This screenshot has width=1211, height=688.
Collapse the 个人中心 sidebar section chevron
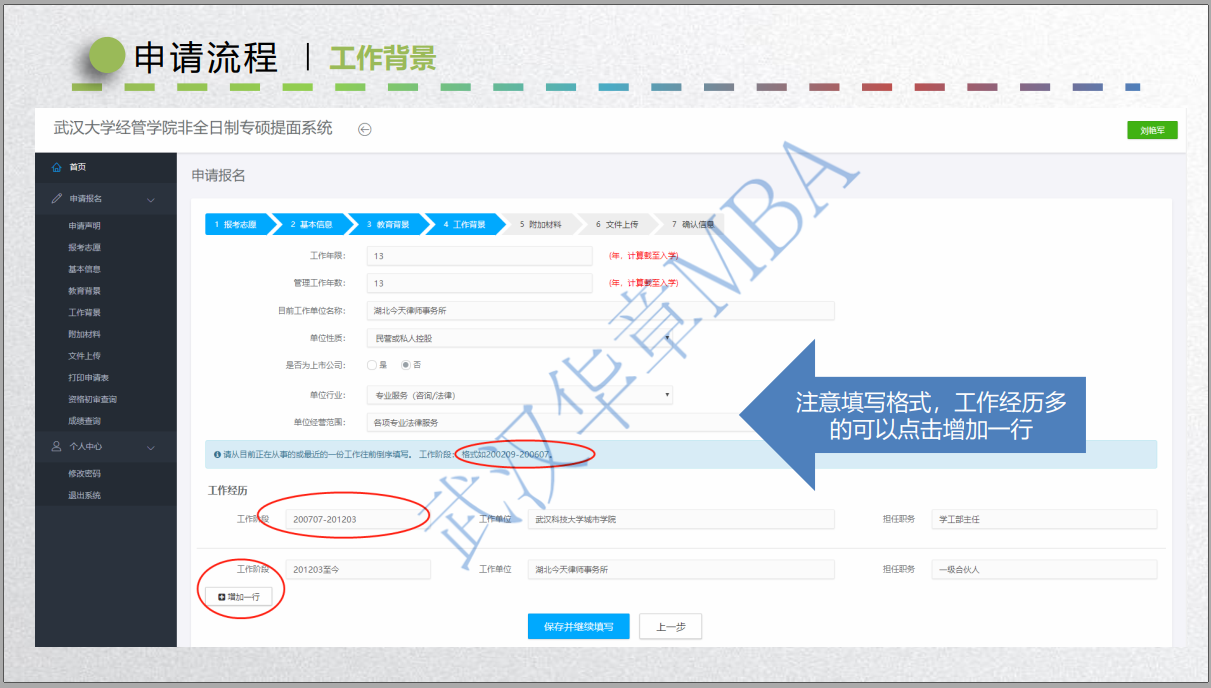[x=151, y=447]
